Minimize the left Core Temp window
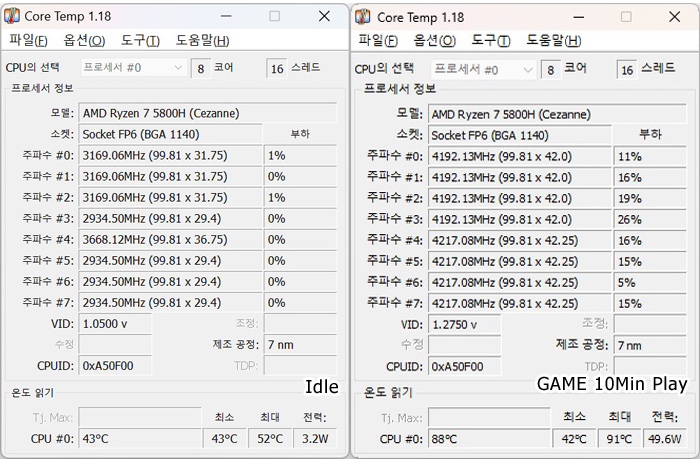 point(229,16)
